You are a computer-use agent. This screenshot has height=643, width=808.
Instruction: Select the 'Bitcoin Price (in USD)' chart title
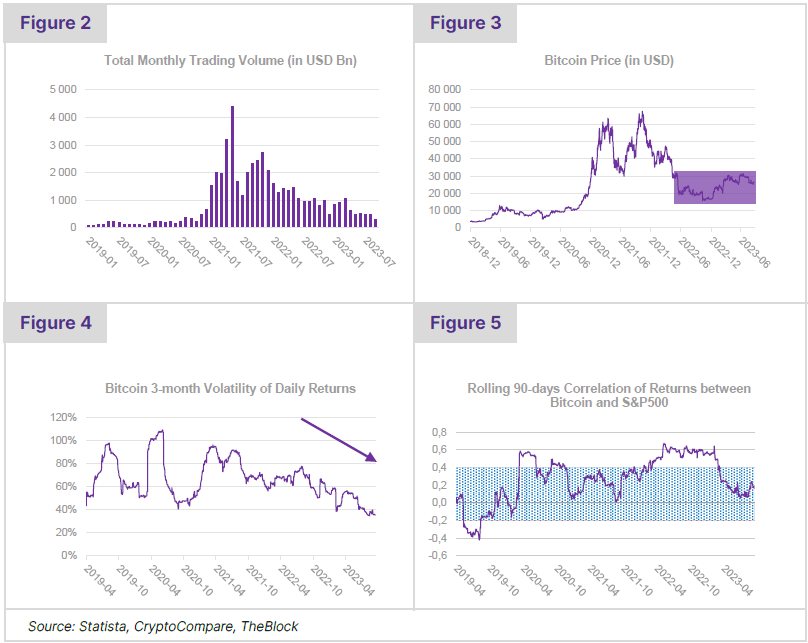pyautogui.click(x=609, y=61)
